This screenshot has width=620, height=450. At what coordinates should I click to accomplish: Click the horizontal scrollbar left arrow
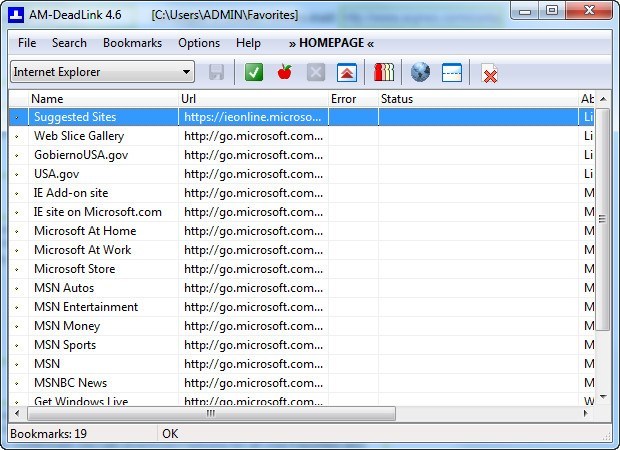pos(17,414)
